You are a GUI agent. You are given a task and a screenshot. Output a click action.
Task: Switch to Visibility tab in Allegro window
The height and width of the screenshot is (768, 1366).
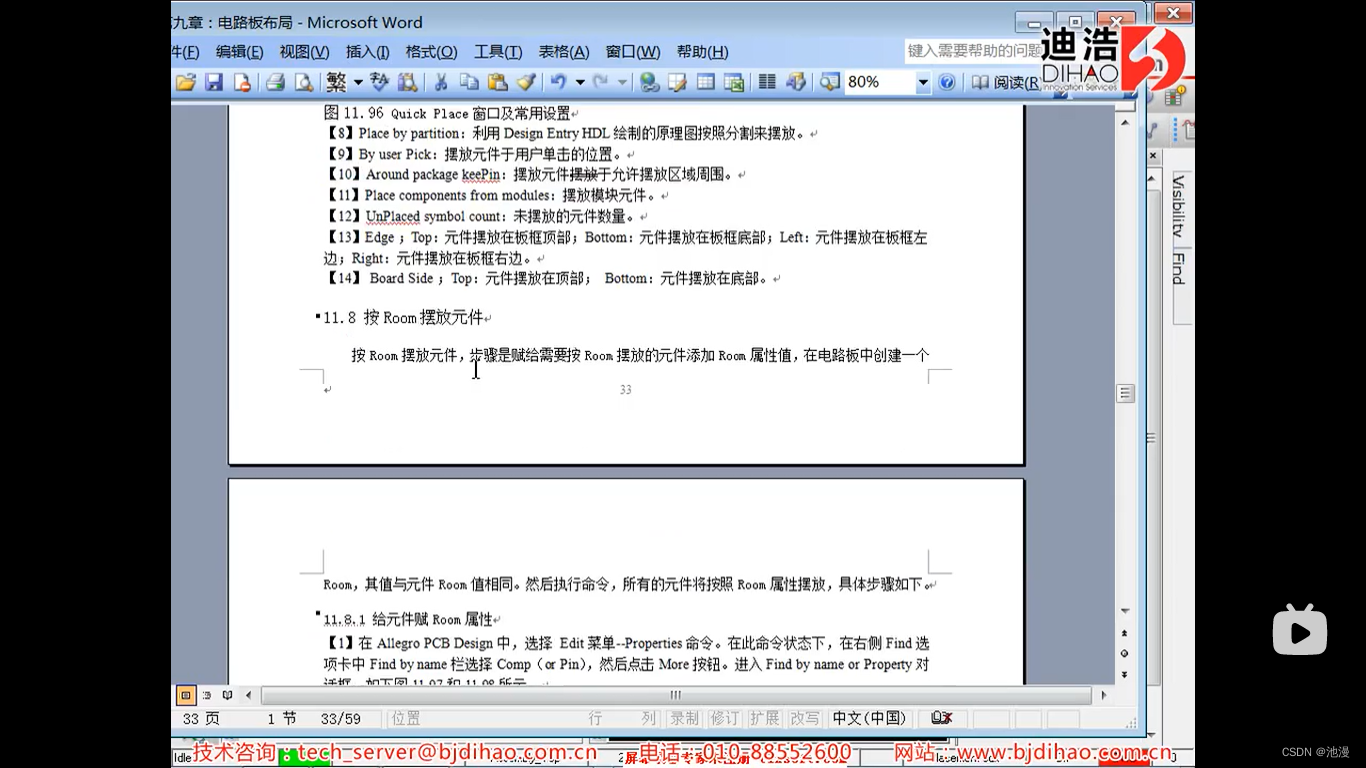(x=1179, y=205)
